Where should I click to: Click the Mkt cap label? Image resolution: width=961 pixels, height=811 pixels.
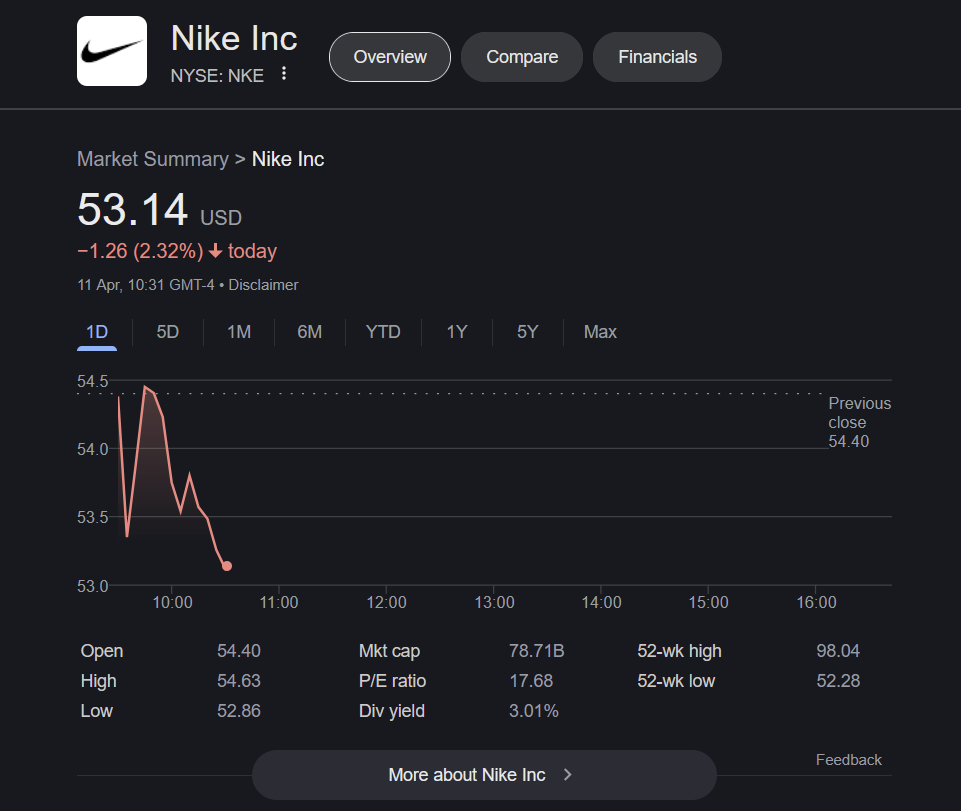tap(389, 651)
